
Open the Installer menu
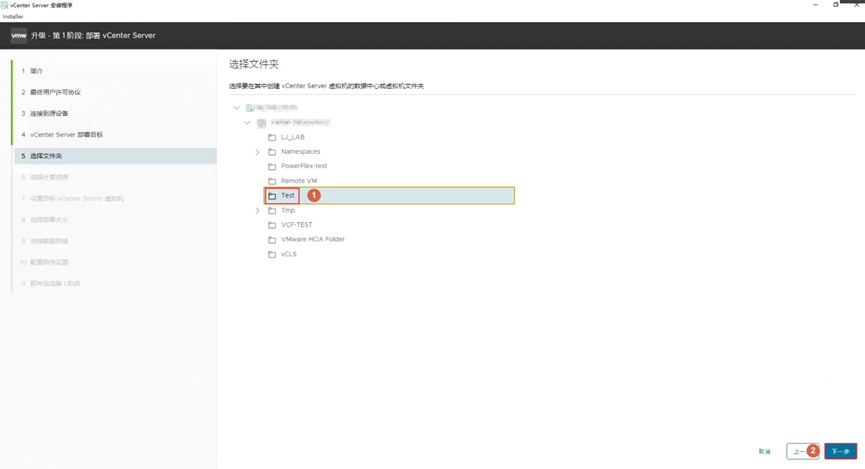point(13,17)
